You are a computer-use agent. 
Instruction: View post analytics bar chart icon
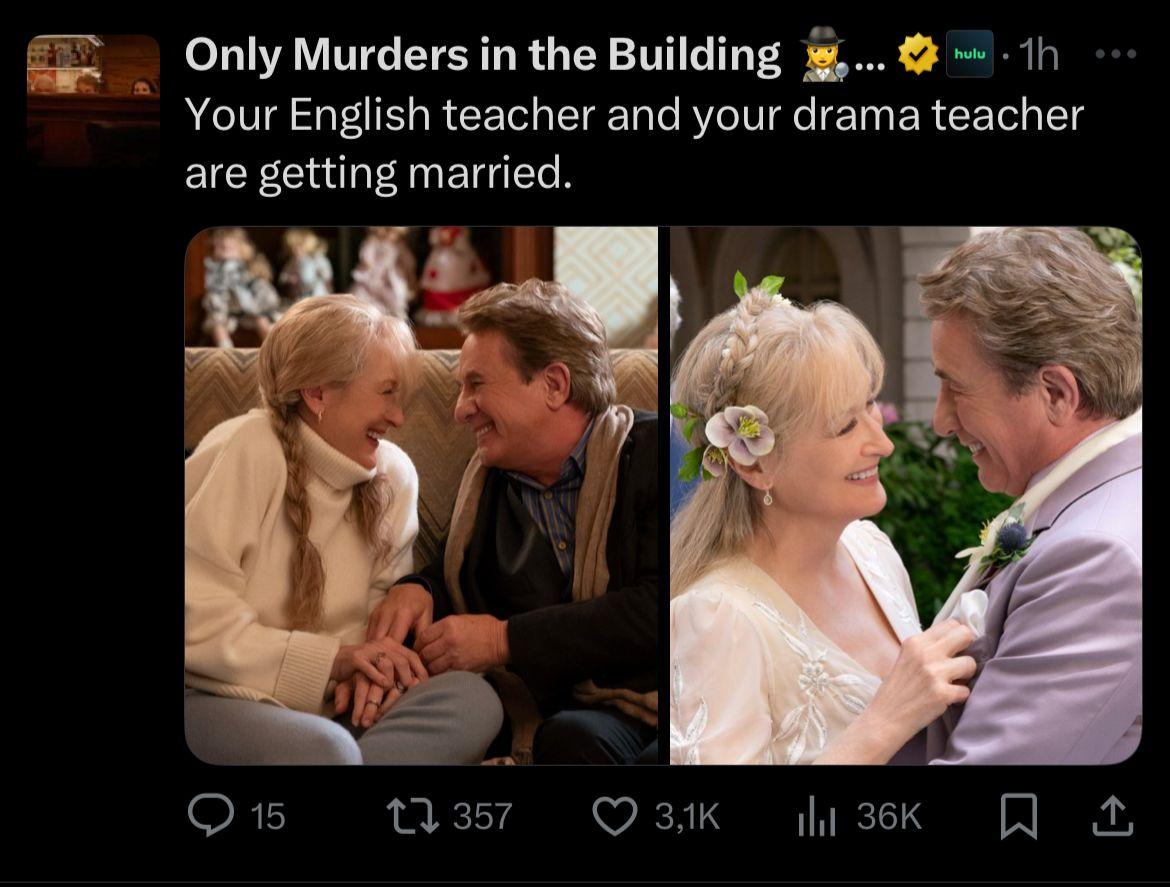[816, 815]
